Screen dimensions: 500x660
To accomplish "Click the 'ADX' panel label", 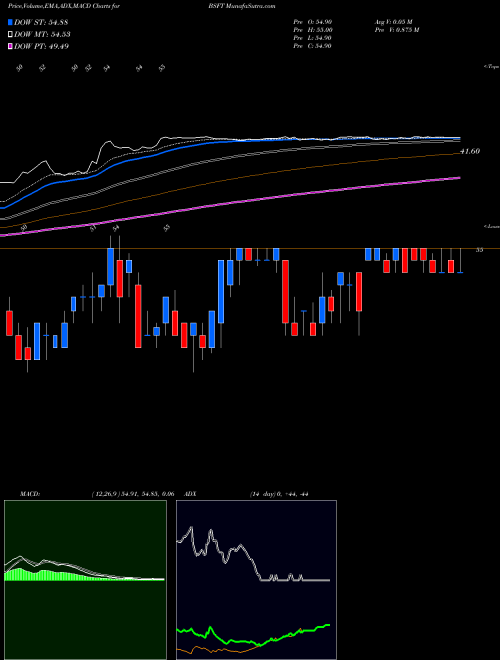I will point(191,494).
